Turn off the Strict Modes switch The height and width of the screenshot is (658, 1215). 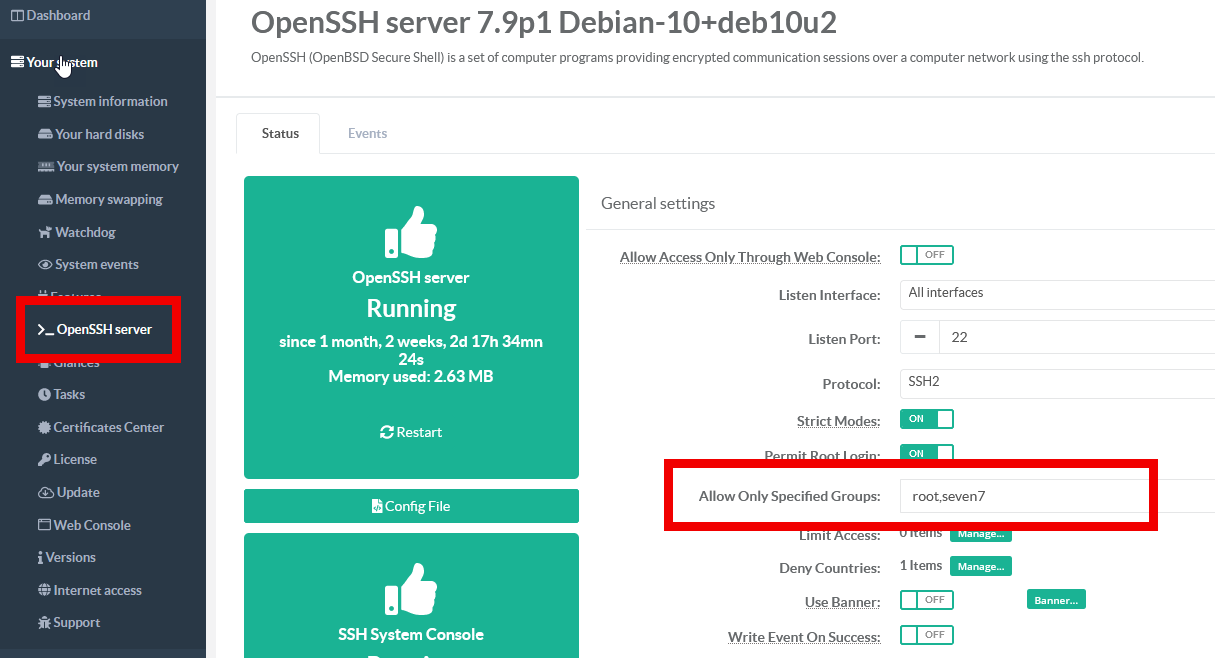coord(926,419)
